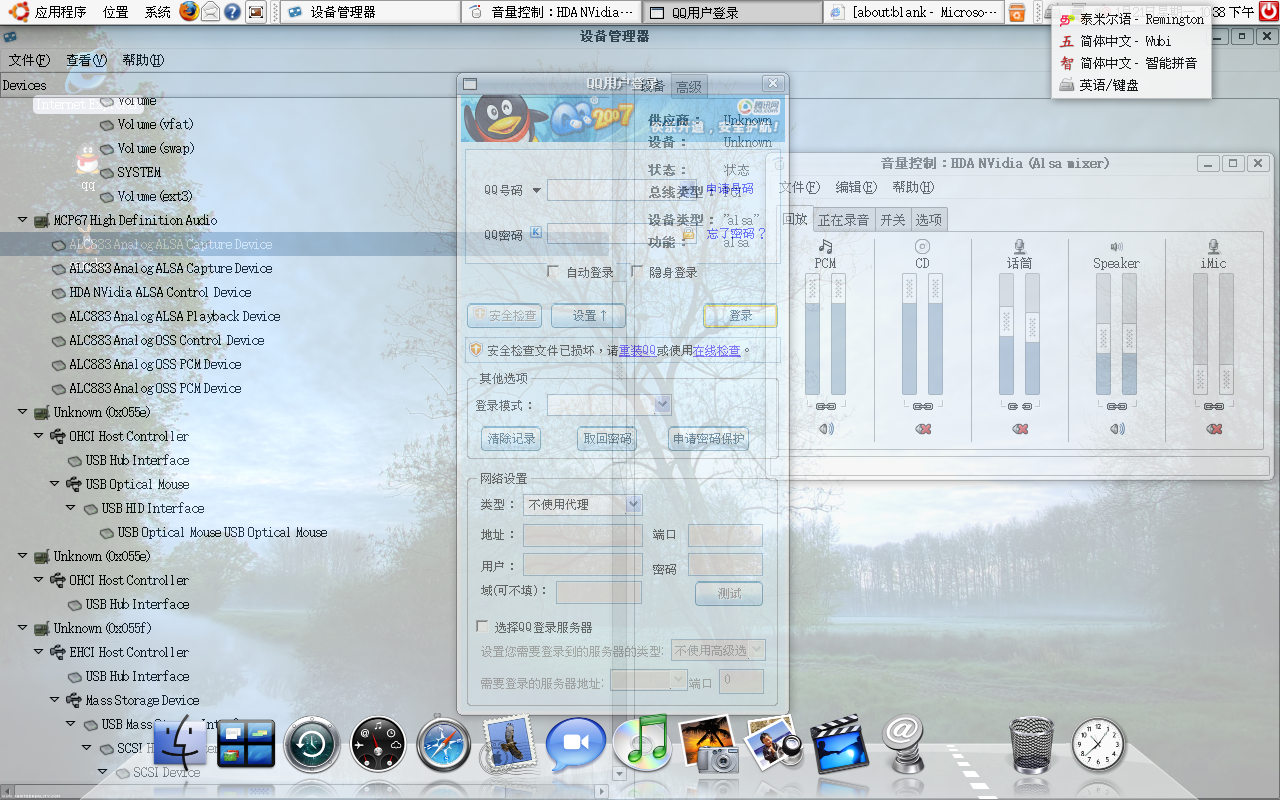Unmute the 话筒 microphone track
The height and width of the screenshot is (800, 1280).
tap(1019, 429)
